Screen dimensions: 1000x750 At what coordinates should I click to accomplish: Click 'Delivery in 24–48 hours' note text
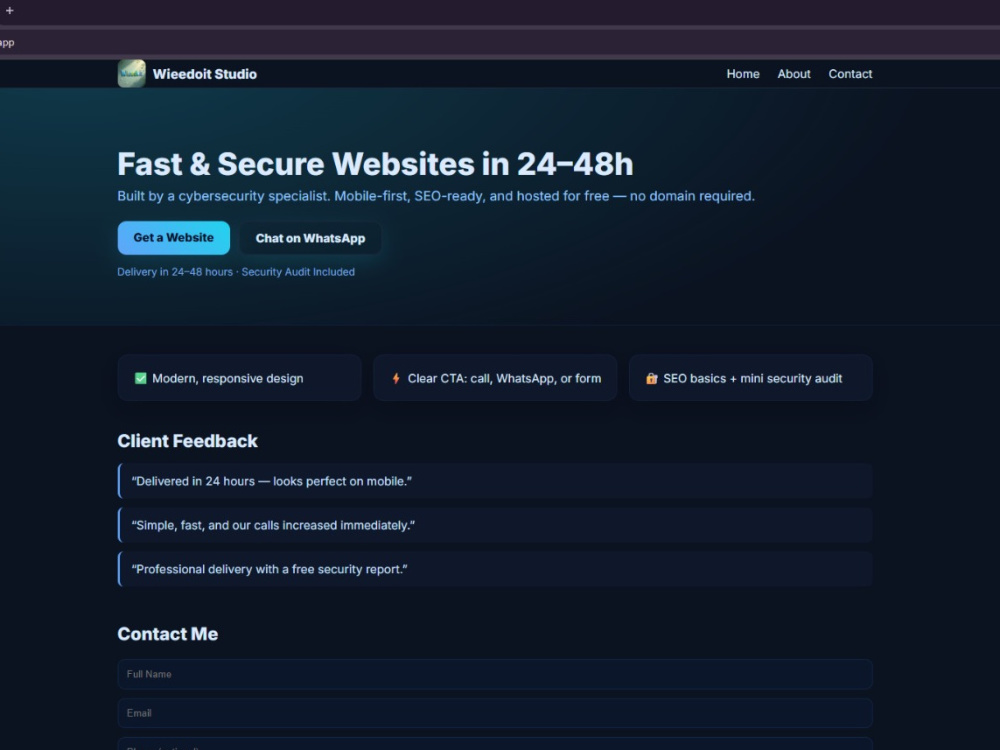[x=236, y=272]
